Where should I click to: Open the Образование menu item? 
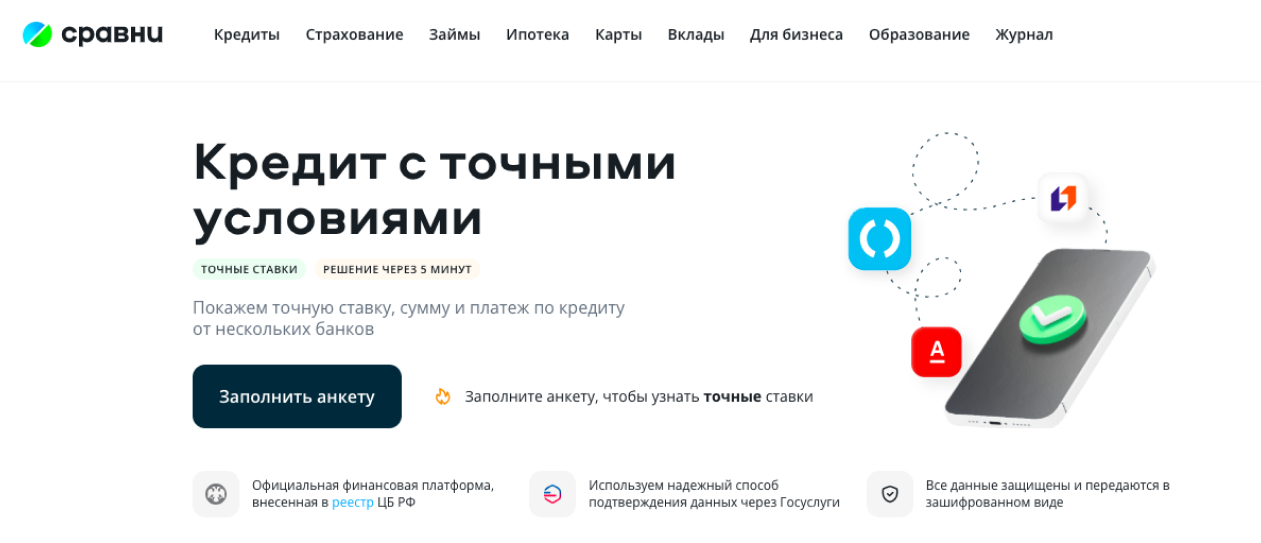[x=919, y=35]
